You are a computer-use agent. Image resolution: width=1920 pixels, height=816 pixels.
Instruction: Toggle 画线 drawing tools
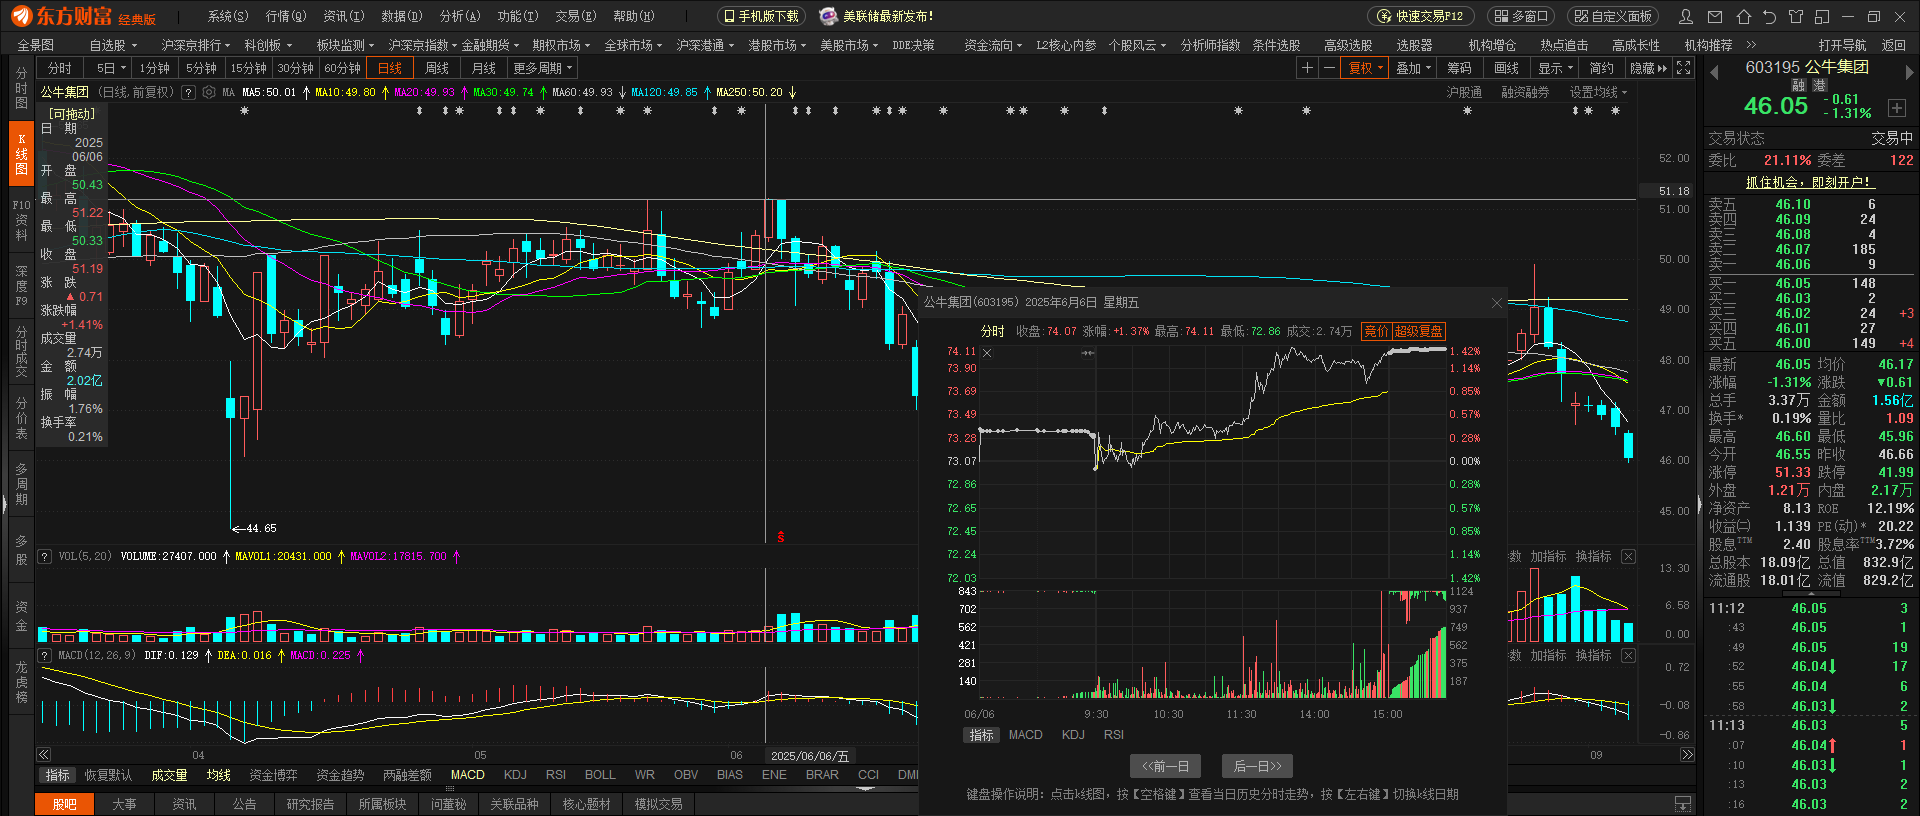click(1507, 68)
